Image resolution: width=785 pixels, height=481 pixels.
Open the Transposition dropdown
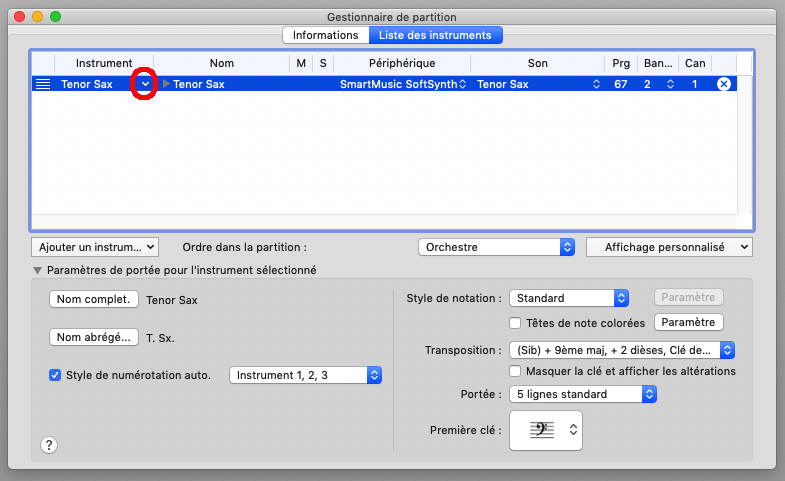coord(622,350)
